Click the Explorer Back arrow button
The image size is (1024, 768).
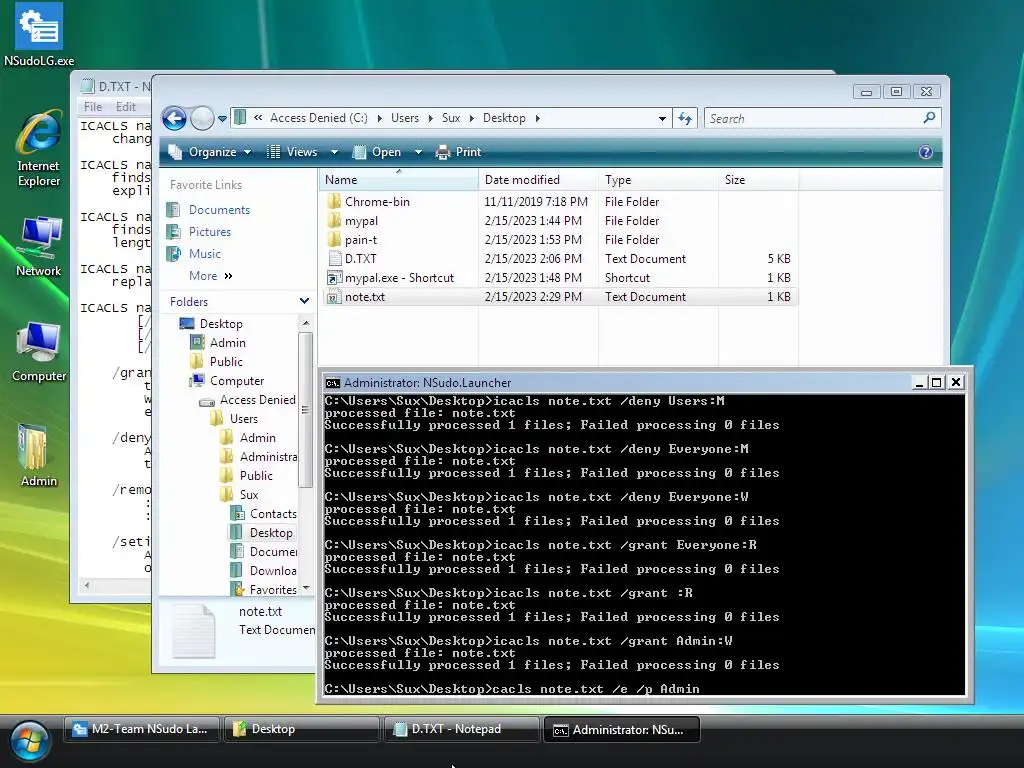174,118
